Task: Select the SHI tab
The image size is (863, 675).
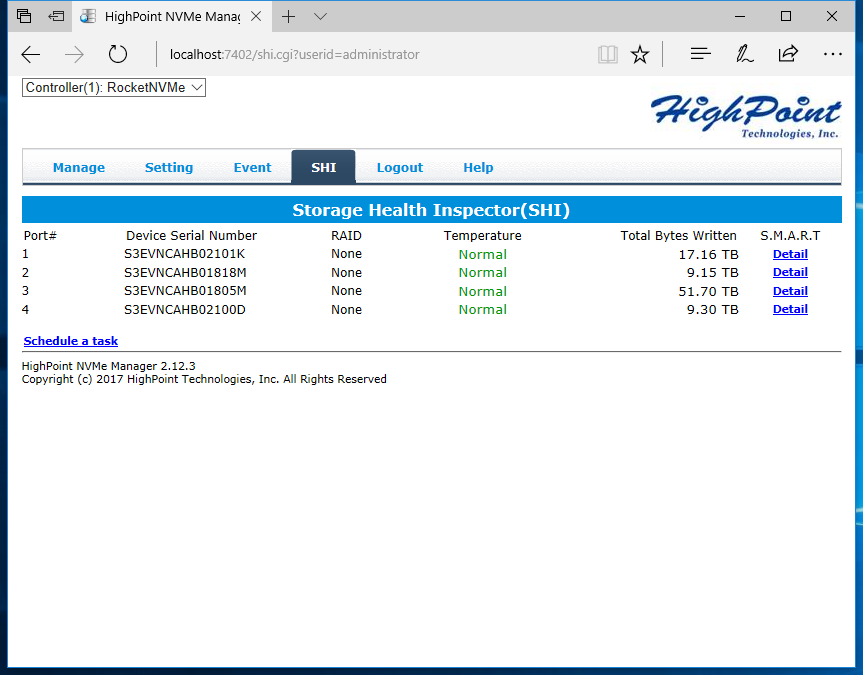Action: [324, 167]
